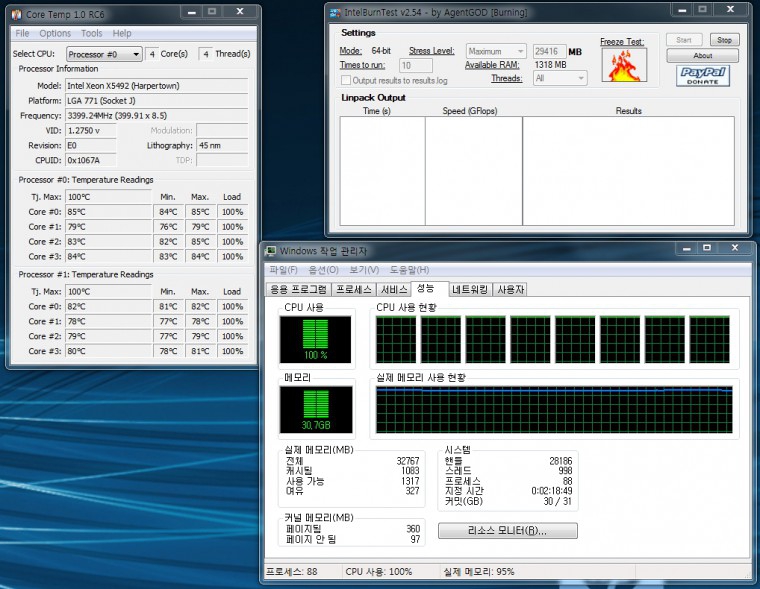760x589 pixels.
Task: Click the last CPU core history graph
Action: [x=709, y=339]
